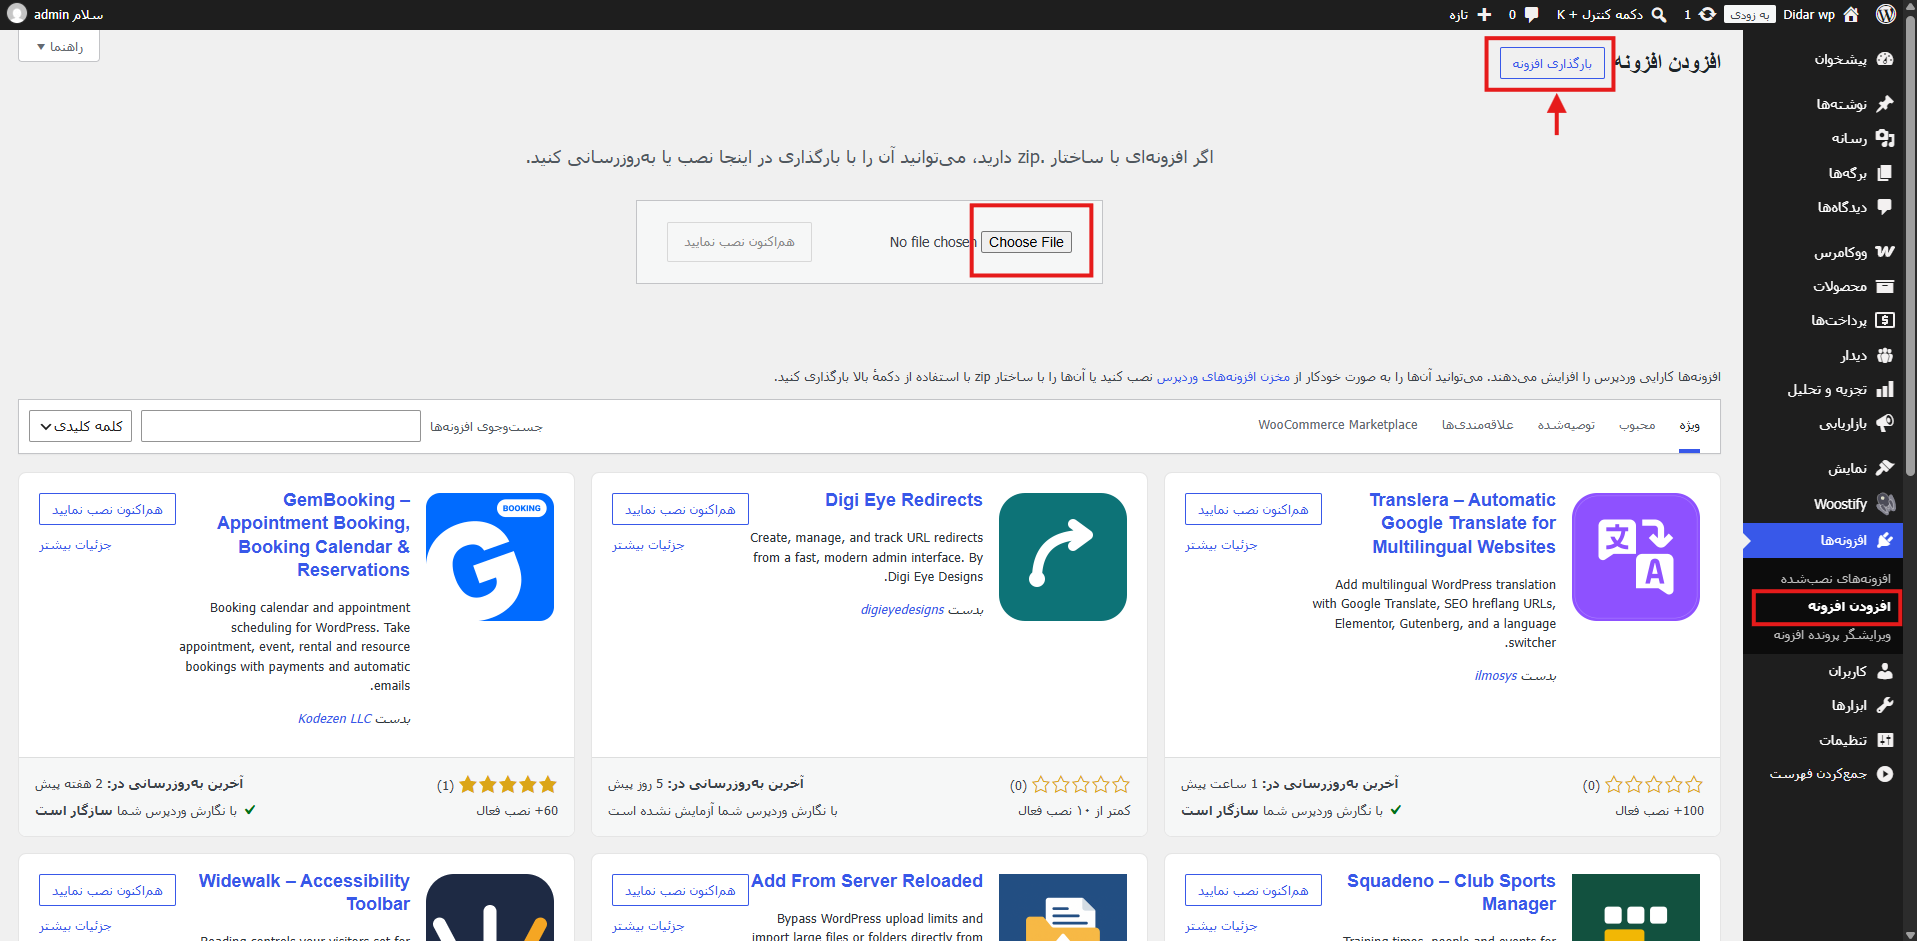1917x941 pixels.
Task: Install the Digi Eye Redirects plugin now
Action: 680,509
